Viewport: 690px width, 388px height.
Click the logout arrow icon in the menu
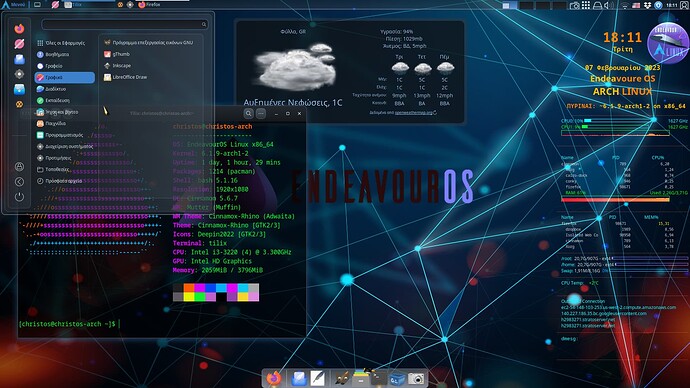coord(19,182)
